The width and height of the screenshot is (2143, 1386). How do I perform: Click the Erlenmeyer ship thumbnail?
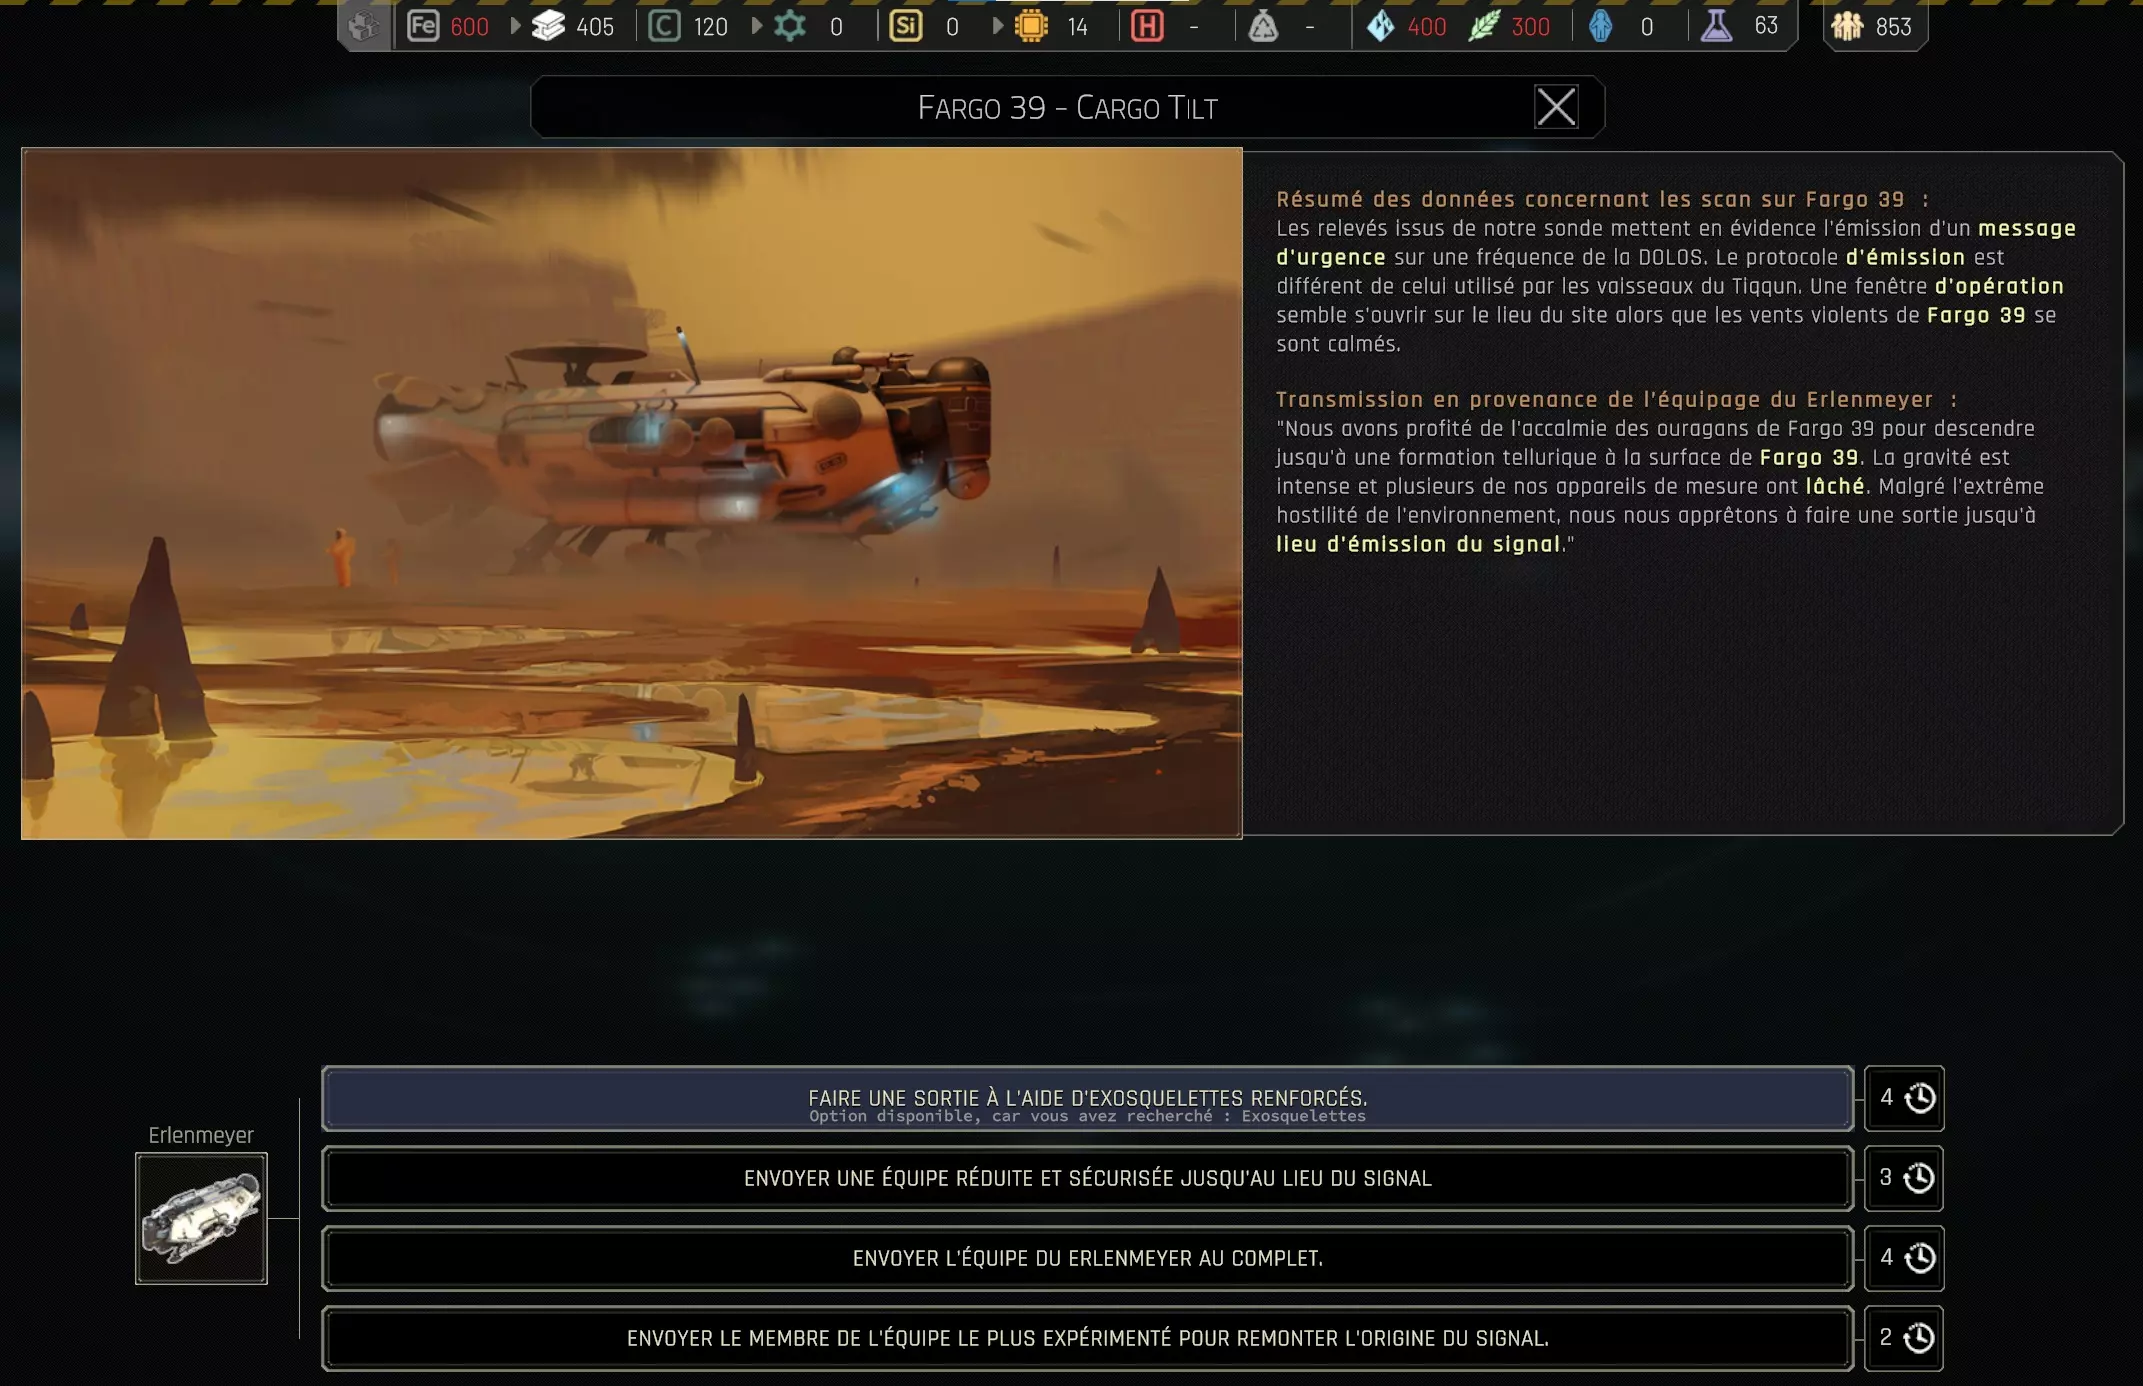[x=201, y=1218]
